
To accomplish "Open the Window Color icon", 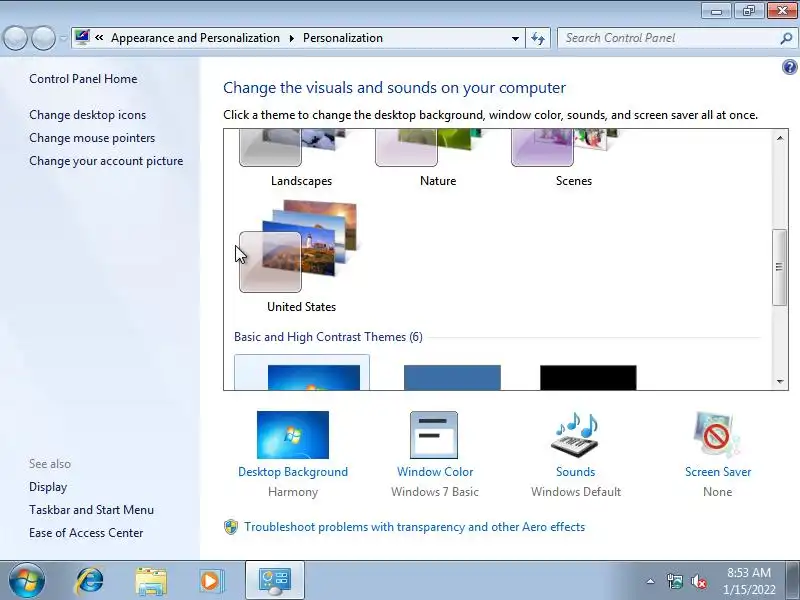I will [x=434, y=435].
